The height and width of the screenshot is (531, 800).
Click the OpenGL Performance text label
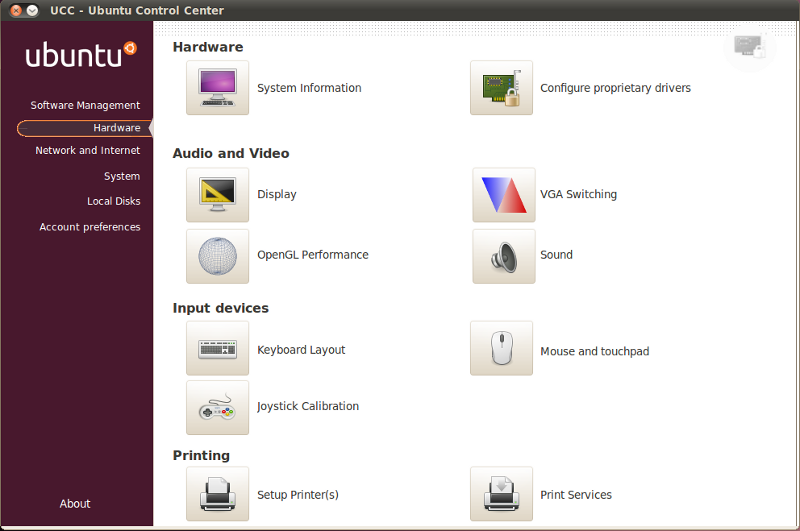[313, 255]
